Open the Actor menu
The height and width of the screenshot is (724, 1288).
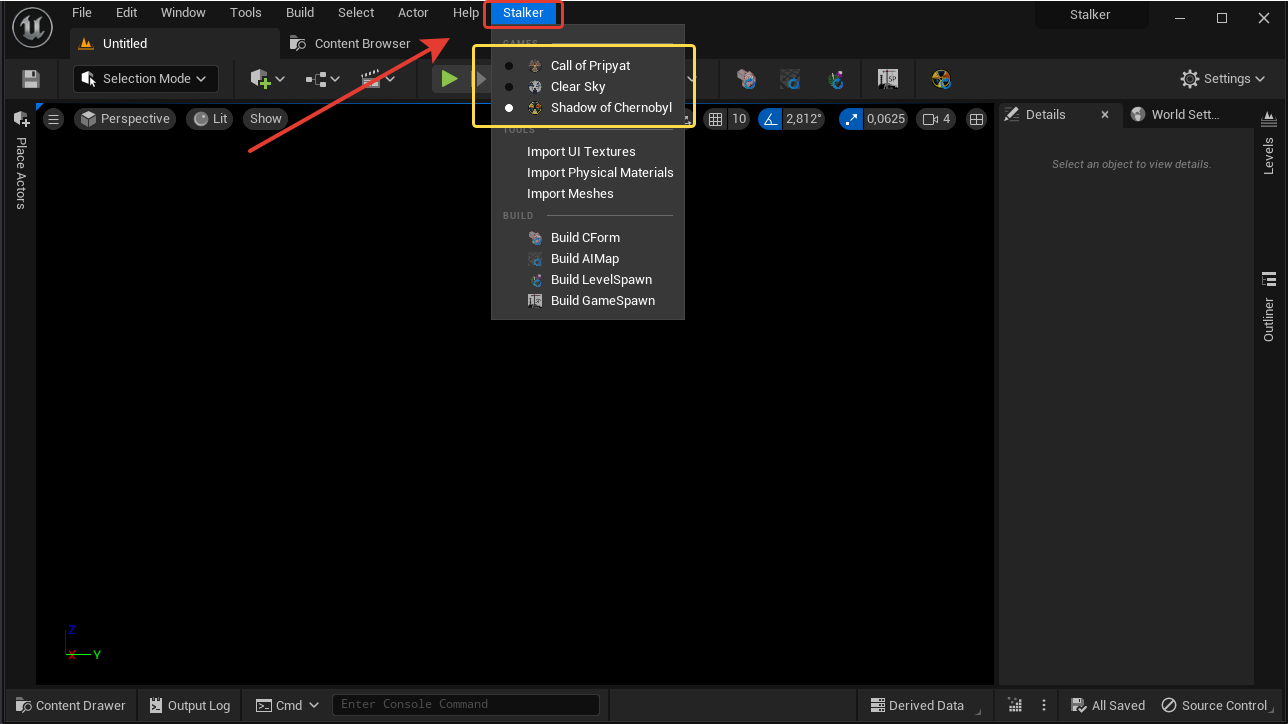click(413, 13)
